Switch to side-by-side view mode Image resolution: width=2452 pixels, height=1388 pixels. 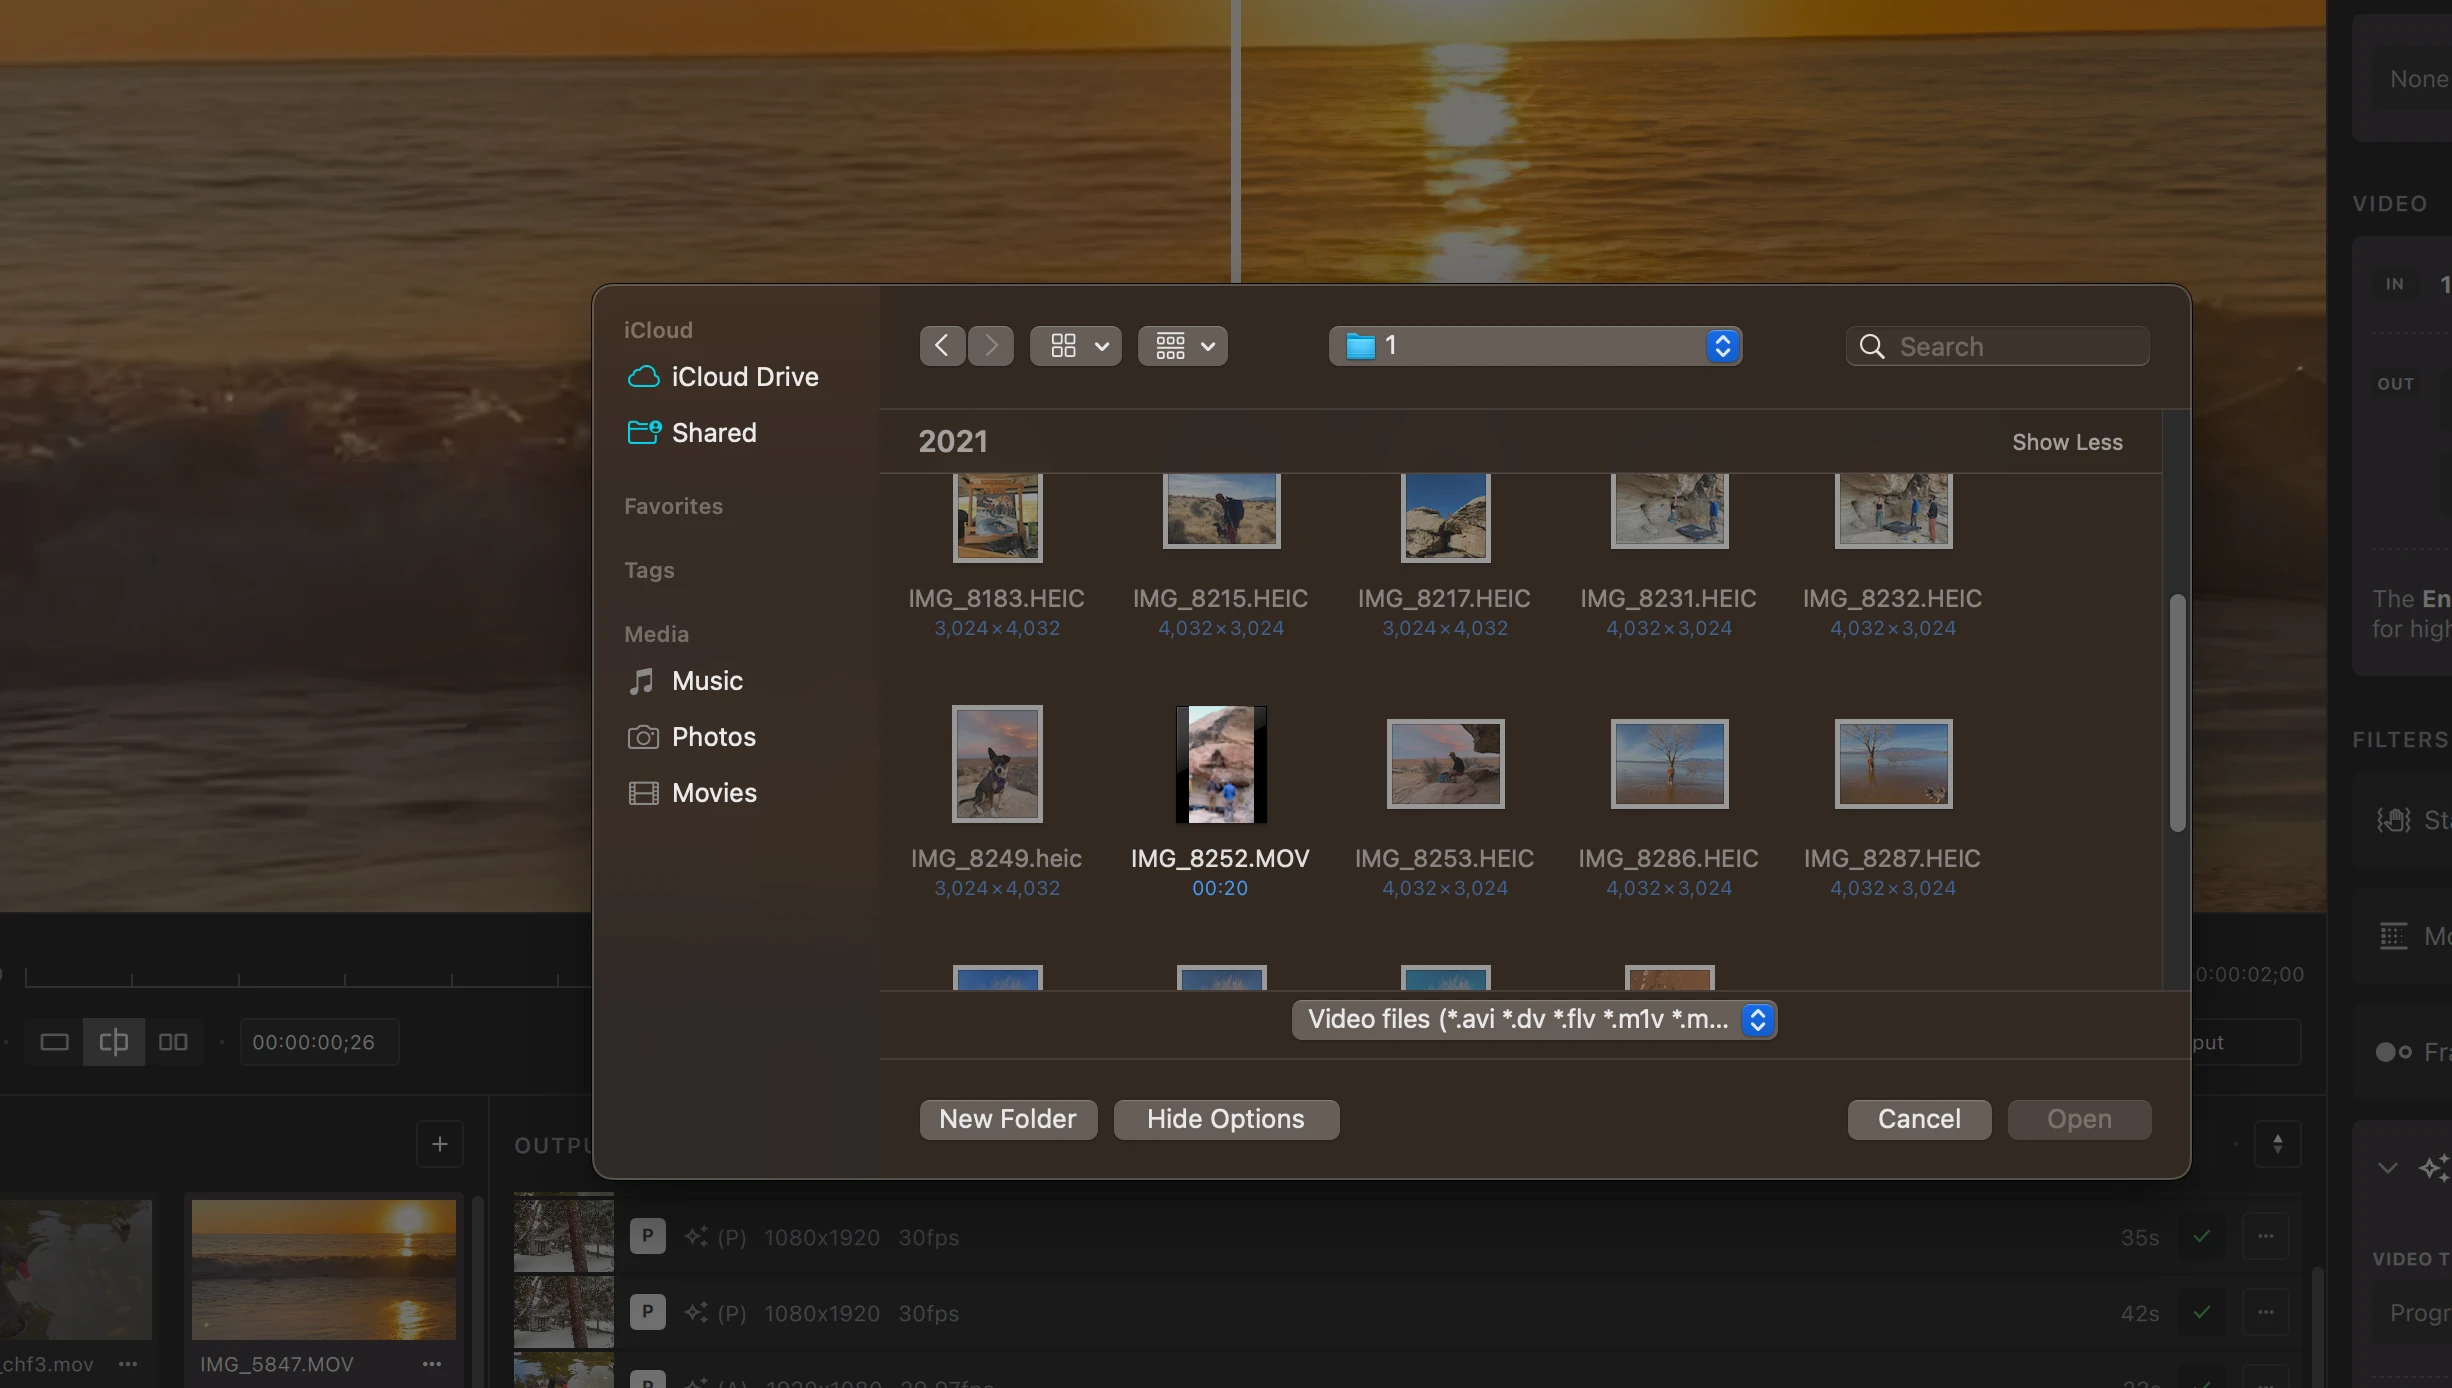[x=173, y=1042]
